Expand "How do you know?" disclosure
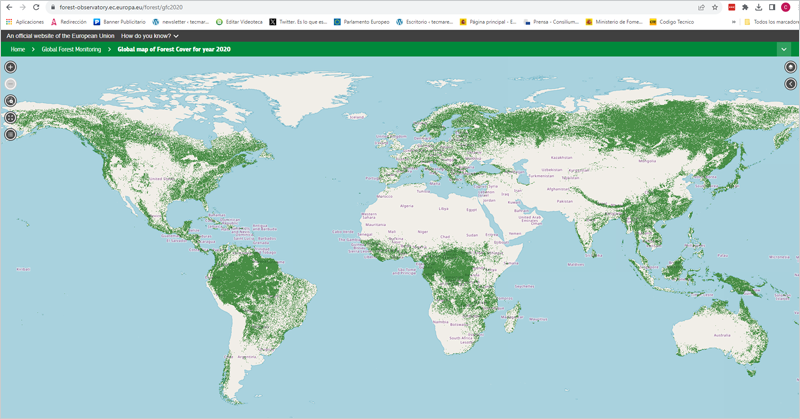Screen dimensions: 800x419 coord(150,36)
